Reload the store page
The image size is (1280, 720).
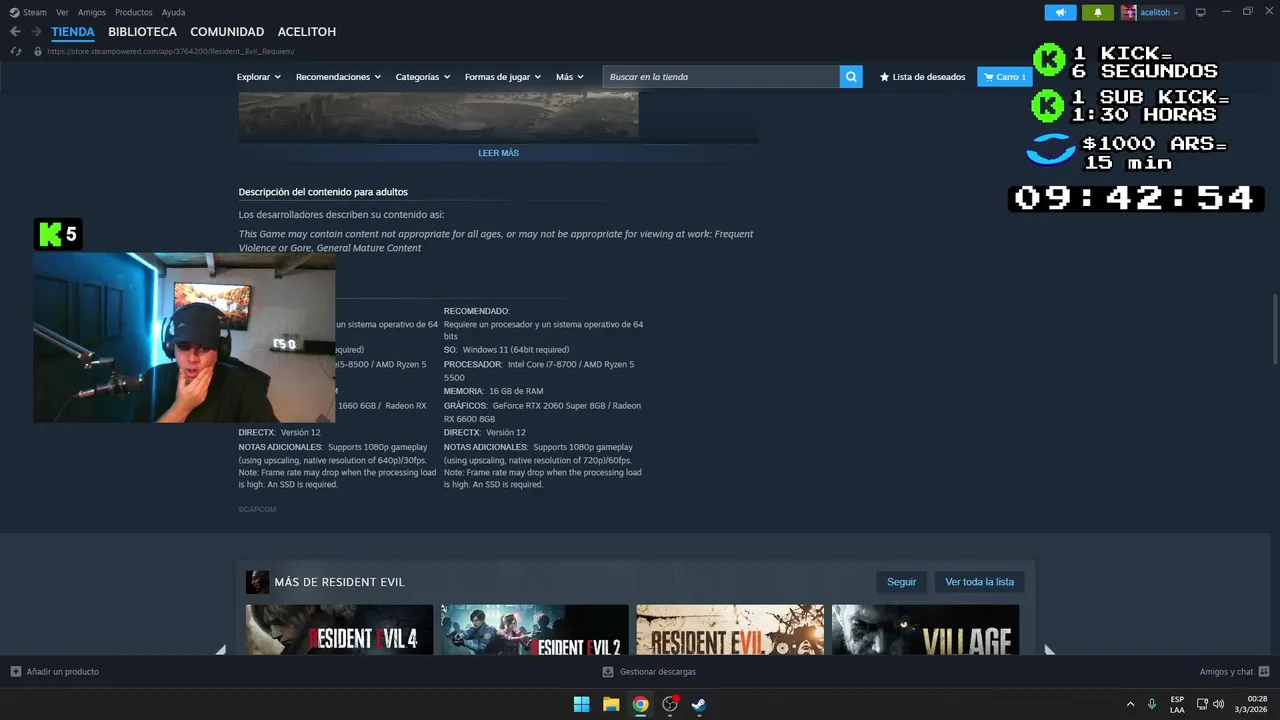16,51
